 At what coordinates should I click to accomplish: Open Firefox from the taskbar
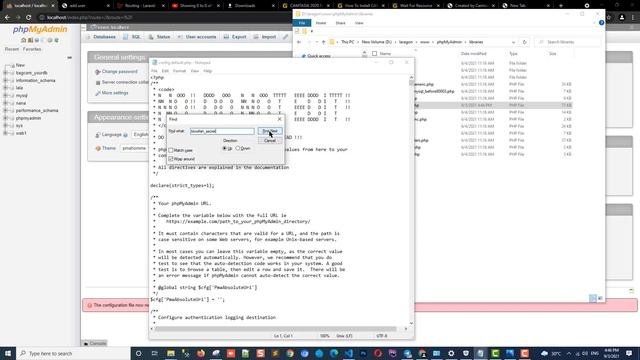tap(201, 353)
